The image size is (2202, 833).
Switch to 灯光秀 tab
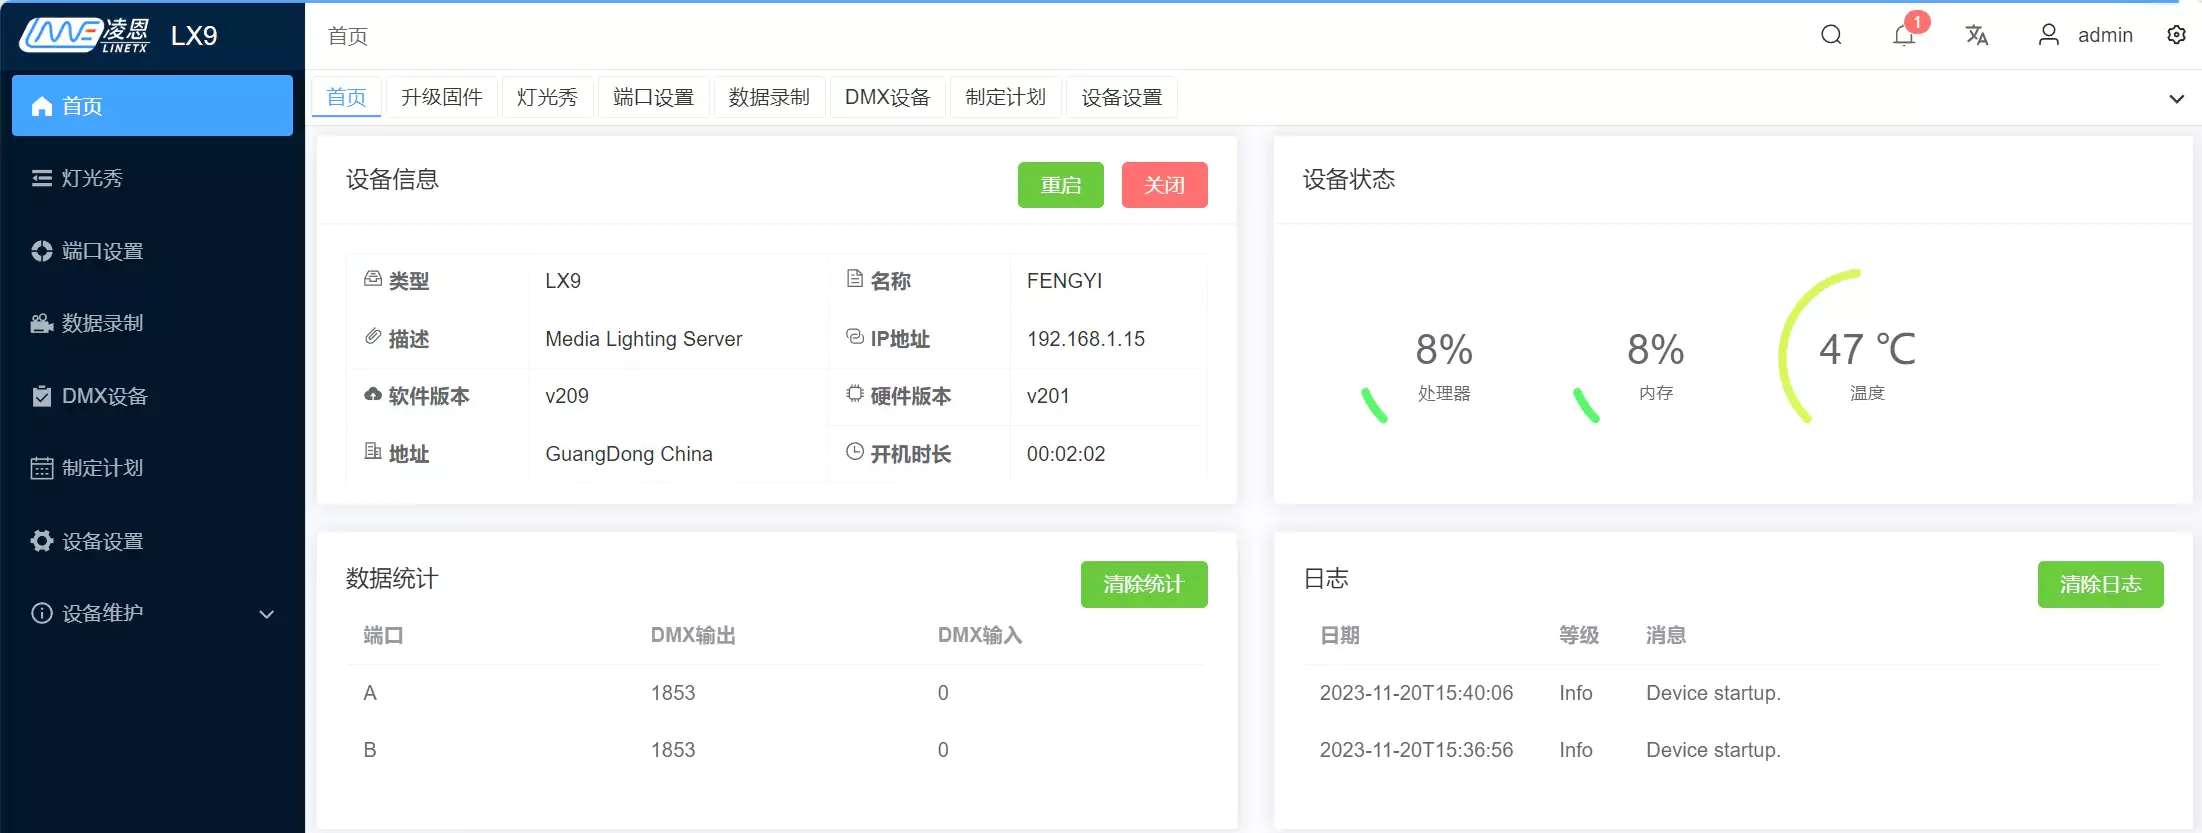tap(547, 97)
